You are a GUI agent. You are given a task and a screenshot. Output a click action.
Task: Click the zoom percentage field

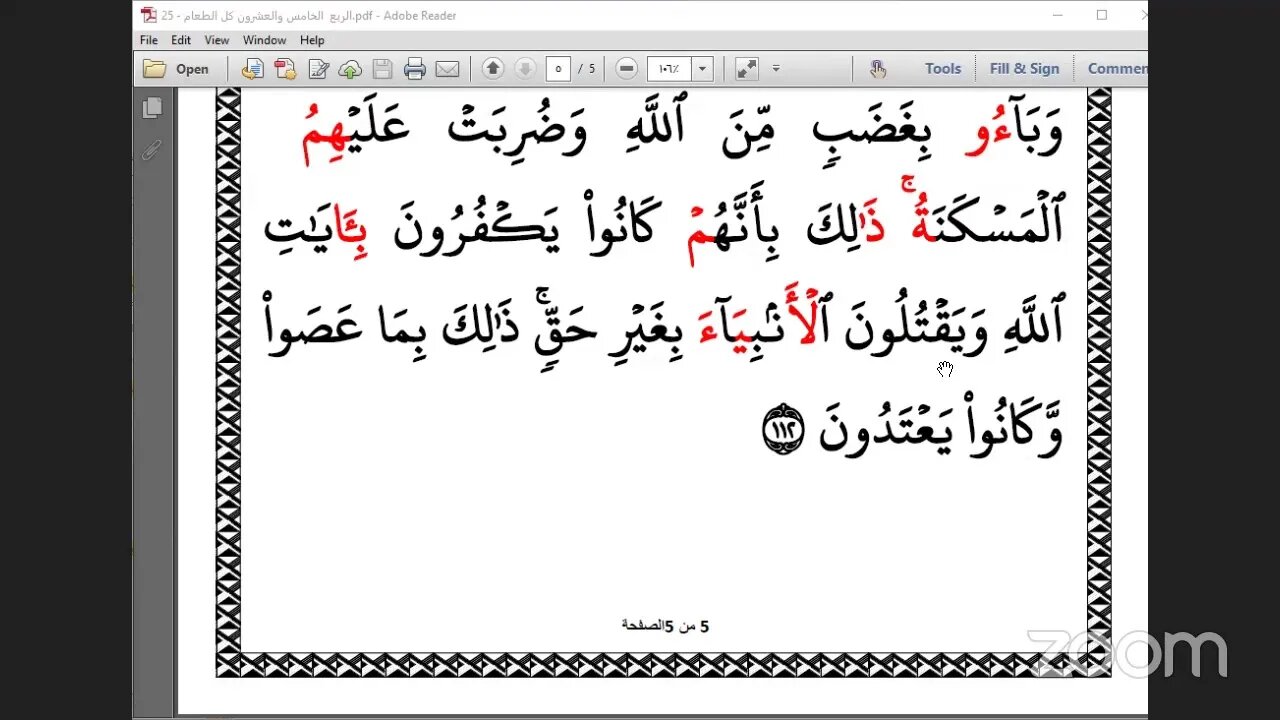pos(669,69)
